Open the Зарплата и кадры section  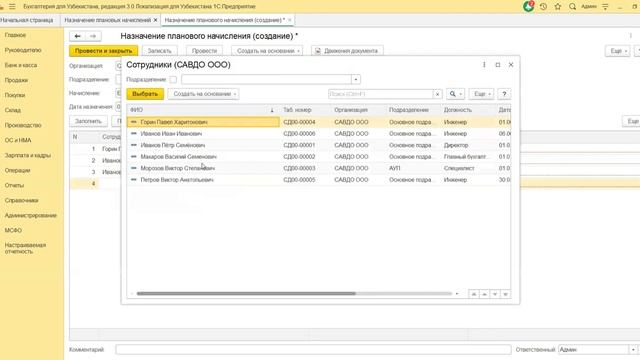(28, 156)
